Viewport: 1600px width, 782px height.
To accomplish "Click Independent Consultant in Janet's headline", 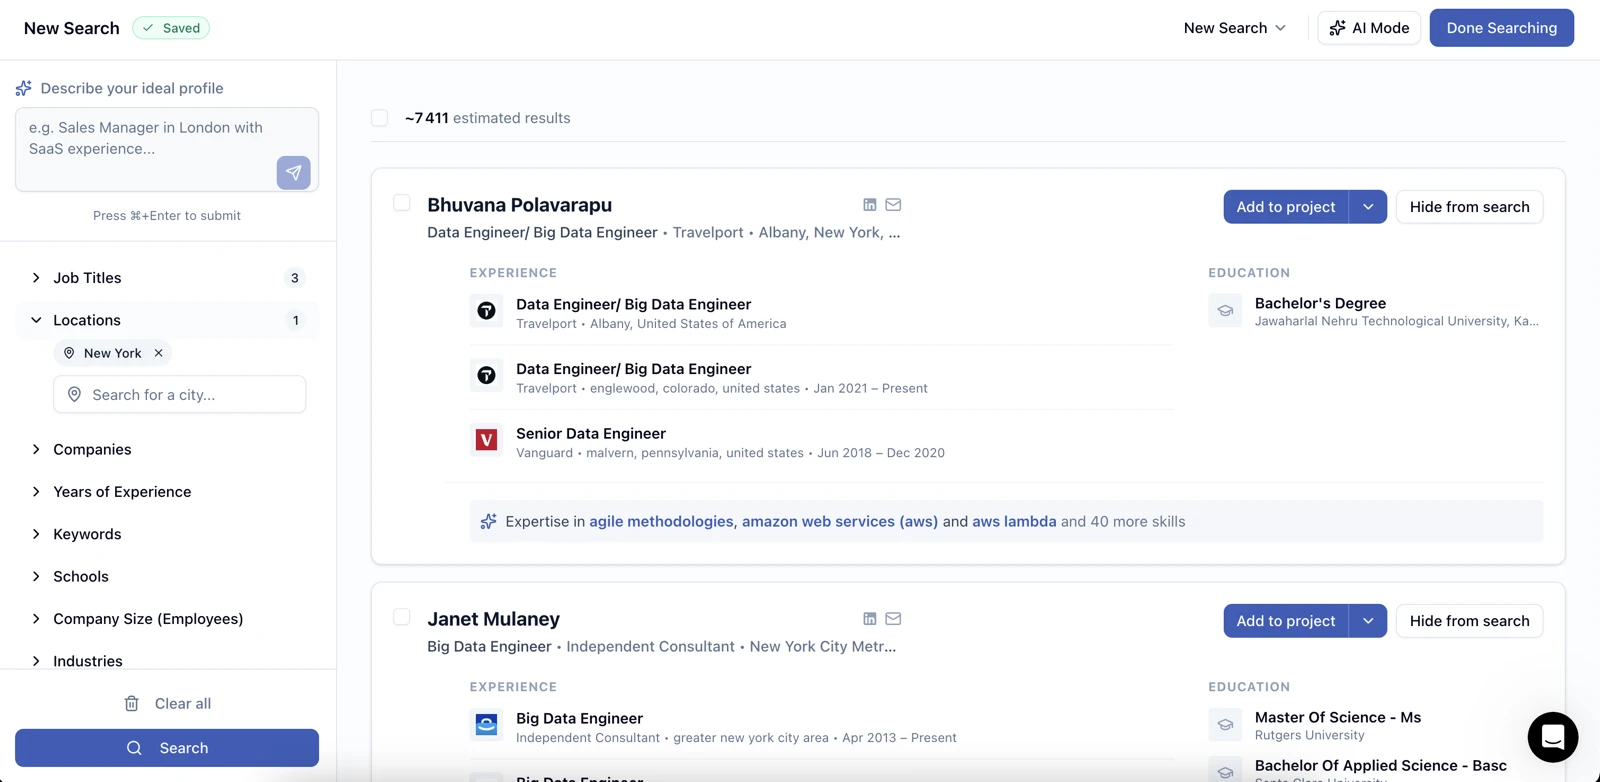I will (650, 646).
